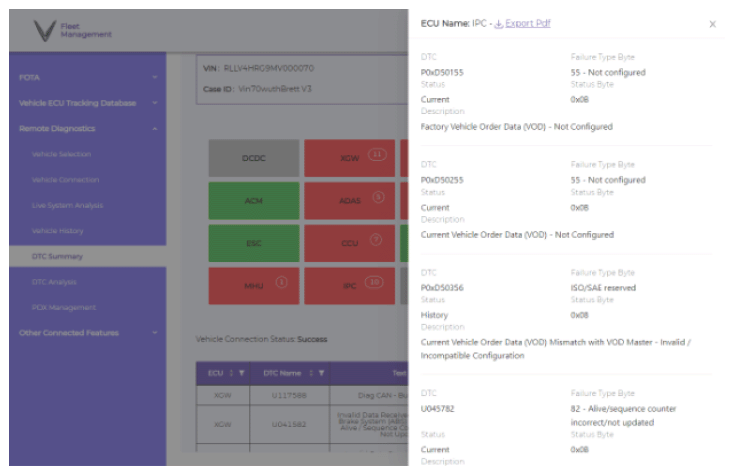Open Vehicle Selection page
Image resolution: width=734 pixels, height=475 pixels.
click(x=61, y=154)
